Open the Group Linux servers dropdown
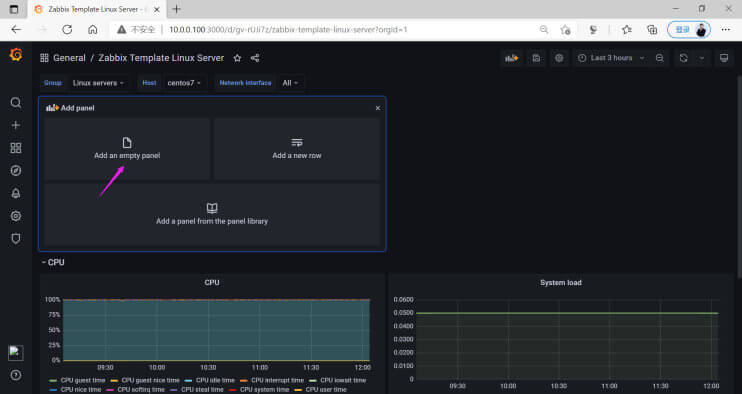 click(x=98, y=83)
